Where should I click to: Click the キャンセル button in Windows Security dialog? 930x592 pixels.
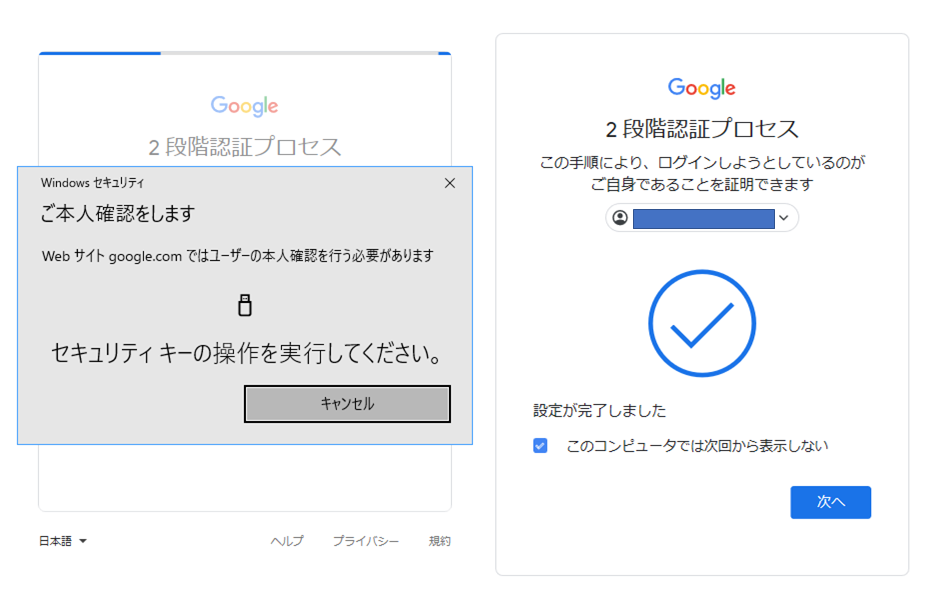(347, 404)
